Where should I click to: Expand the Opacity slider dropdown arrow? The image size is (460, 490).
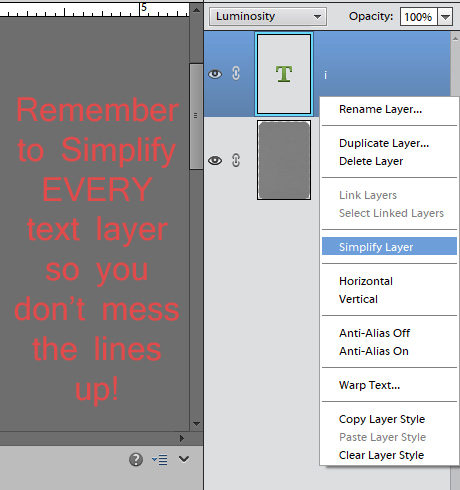446,17
